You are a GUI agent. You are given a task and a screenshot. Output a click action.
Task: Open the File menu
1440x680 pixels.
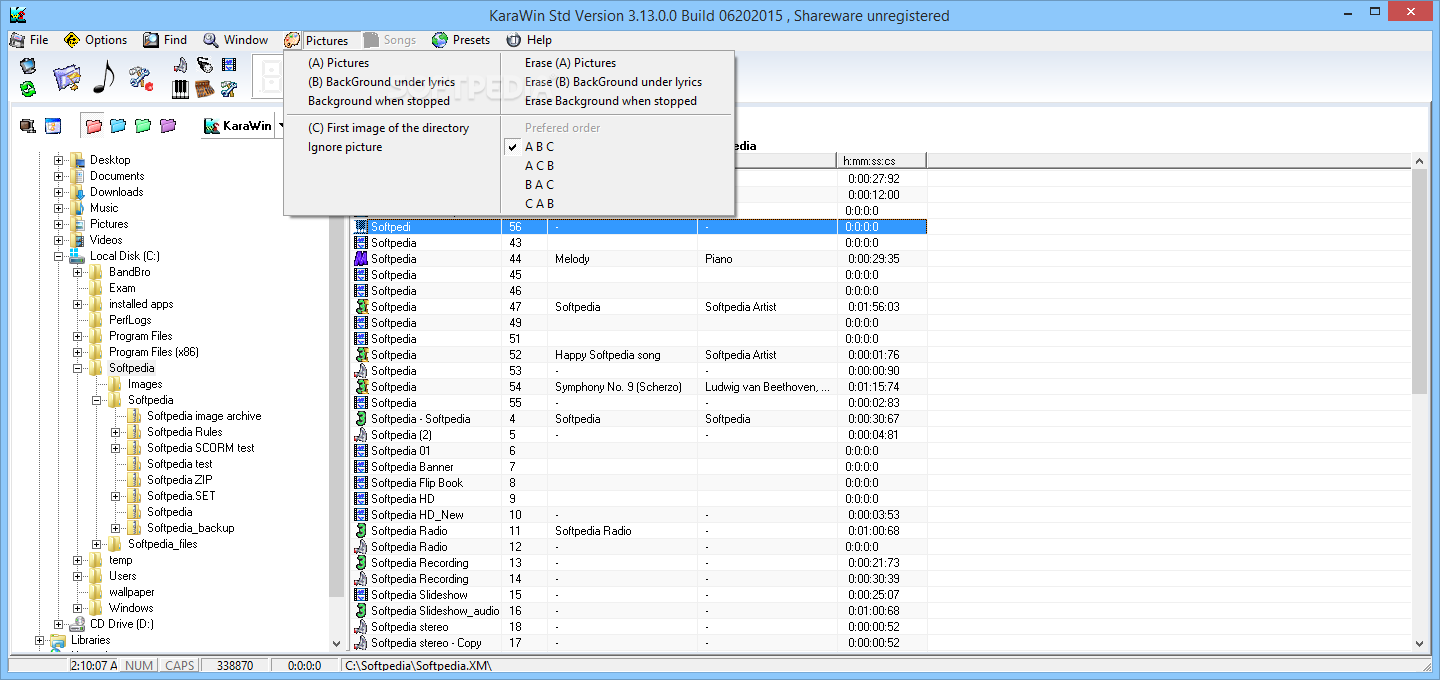click(29, 40)
